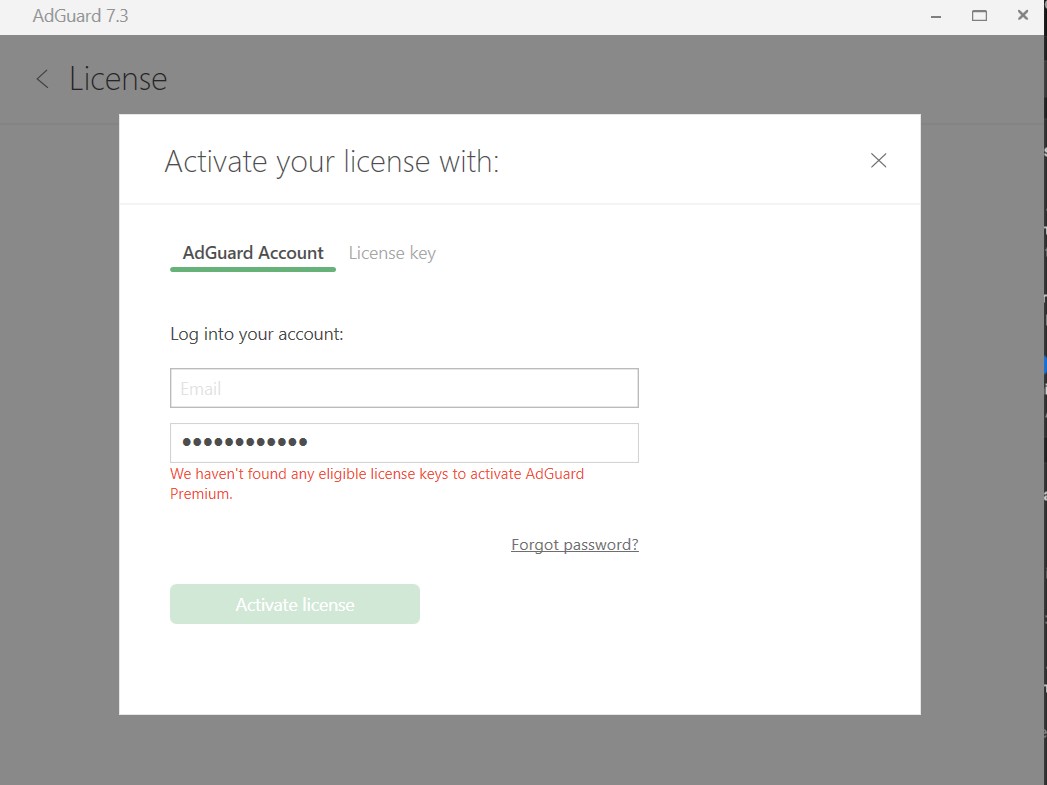Click the password dots in the field
This screenshot has height=785, width=1047.
[x=245, y=443]
